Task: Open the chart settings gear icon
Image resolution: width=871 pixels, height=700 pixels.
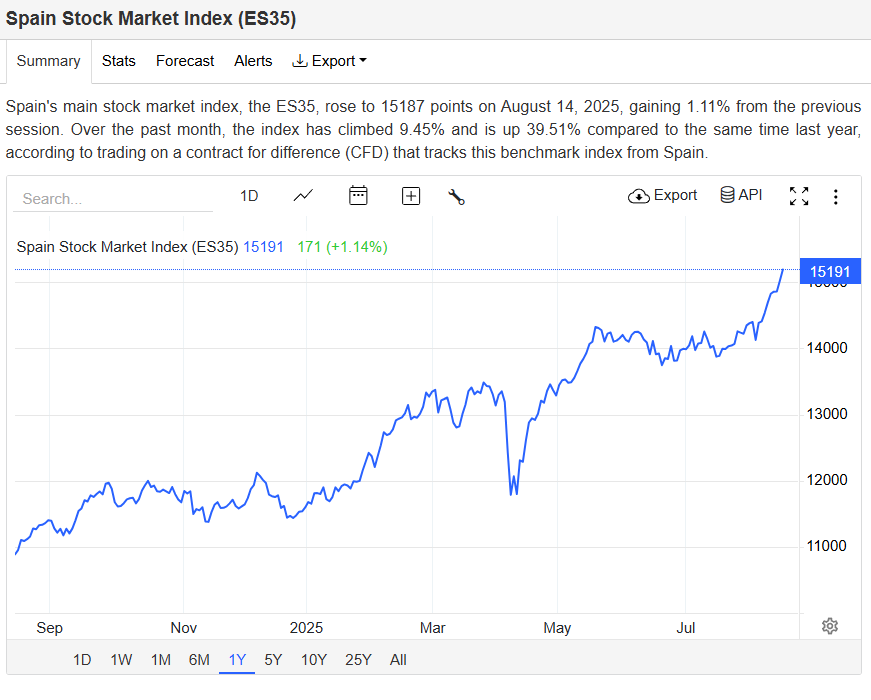Action: pos(829,626)
